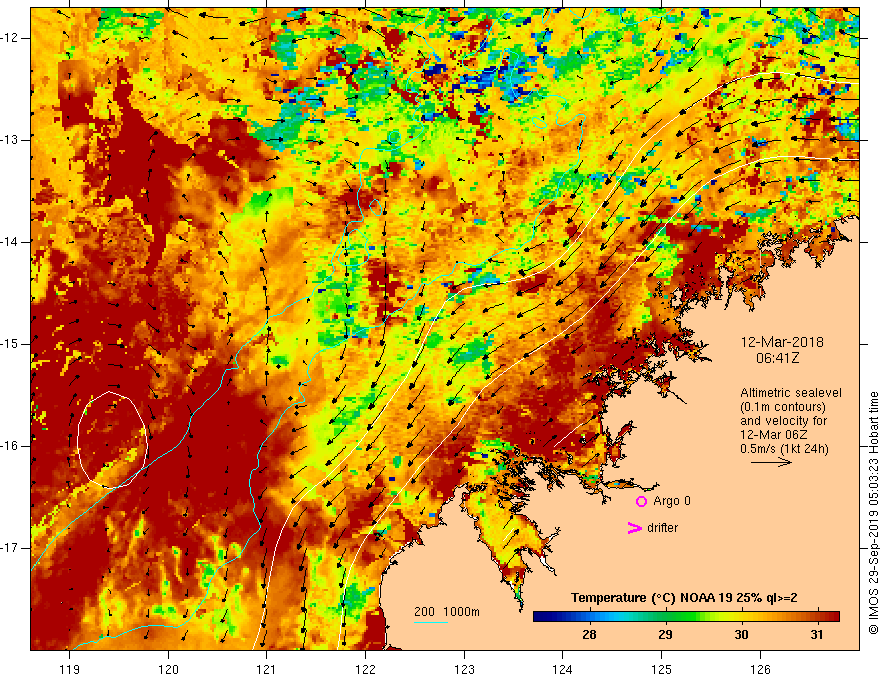880x680 pixels.
Task: Click the longitude axis label 122
Action: tap(365, 669)
